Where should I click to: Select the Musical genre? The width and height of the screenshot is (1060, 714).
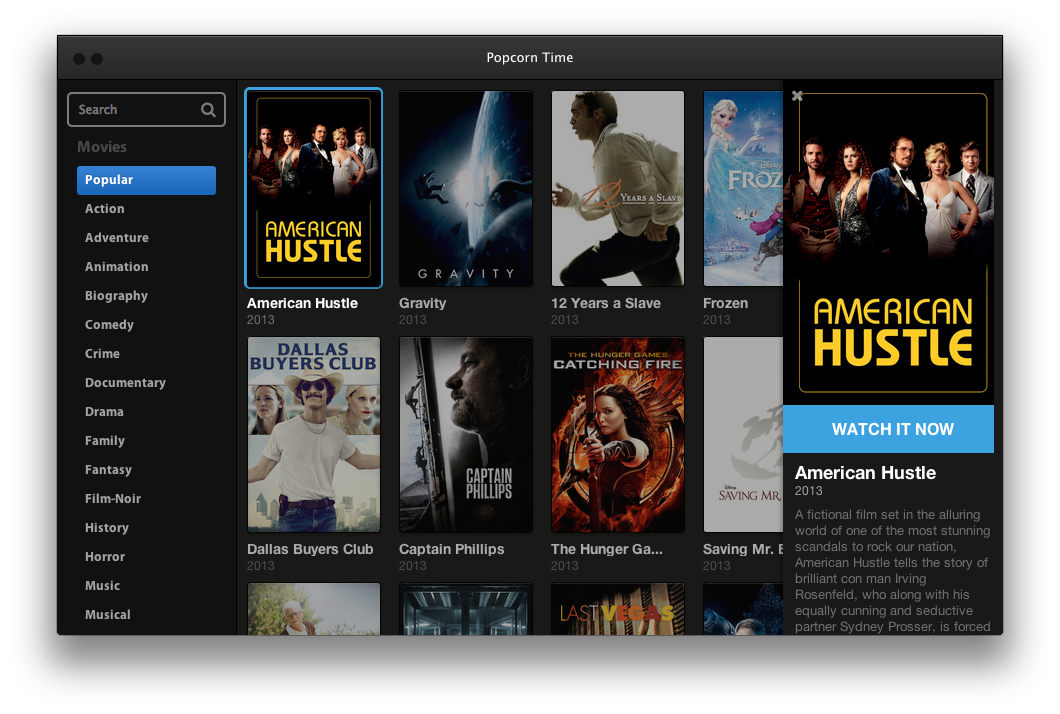coord(107,615)
